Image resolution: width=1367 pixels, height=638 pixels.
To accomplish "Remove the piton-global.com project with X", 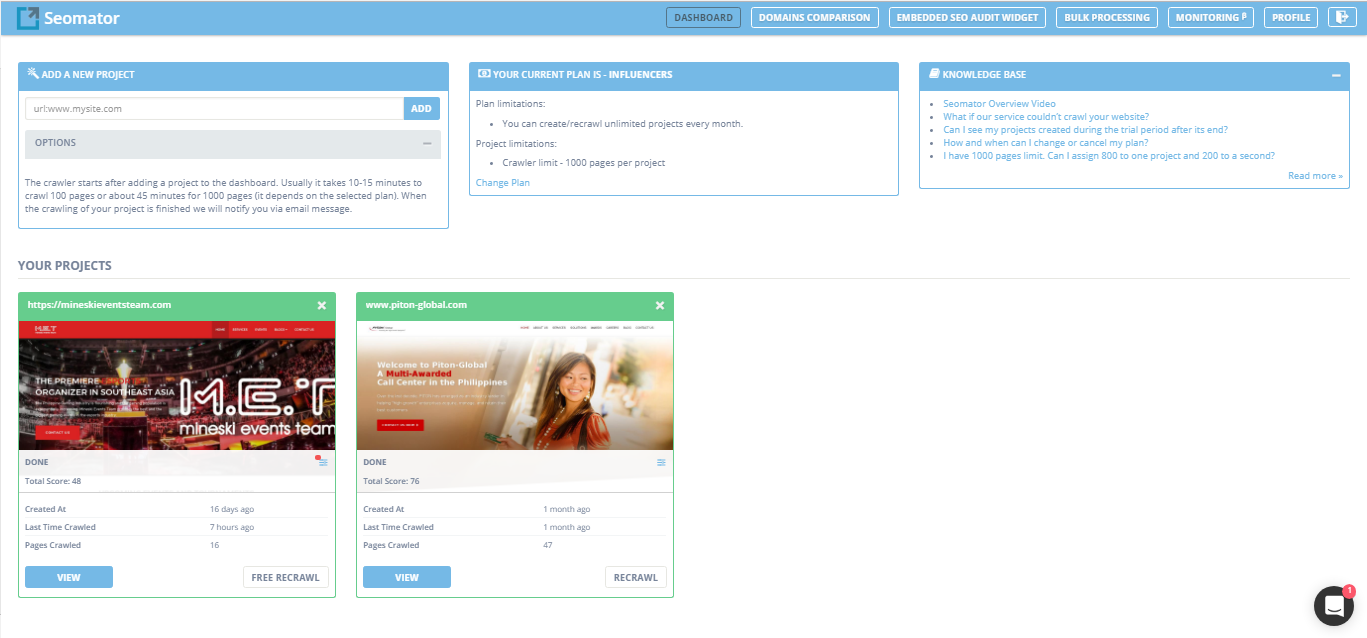I will (660, 306).
